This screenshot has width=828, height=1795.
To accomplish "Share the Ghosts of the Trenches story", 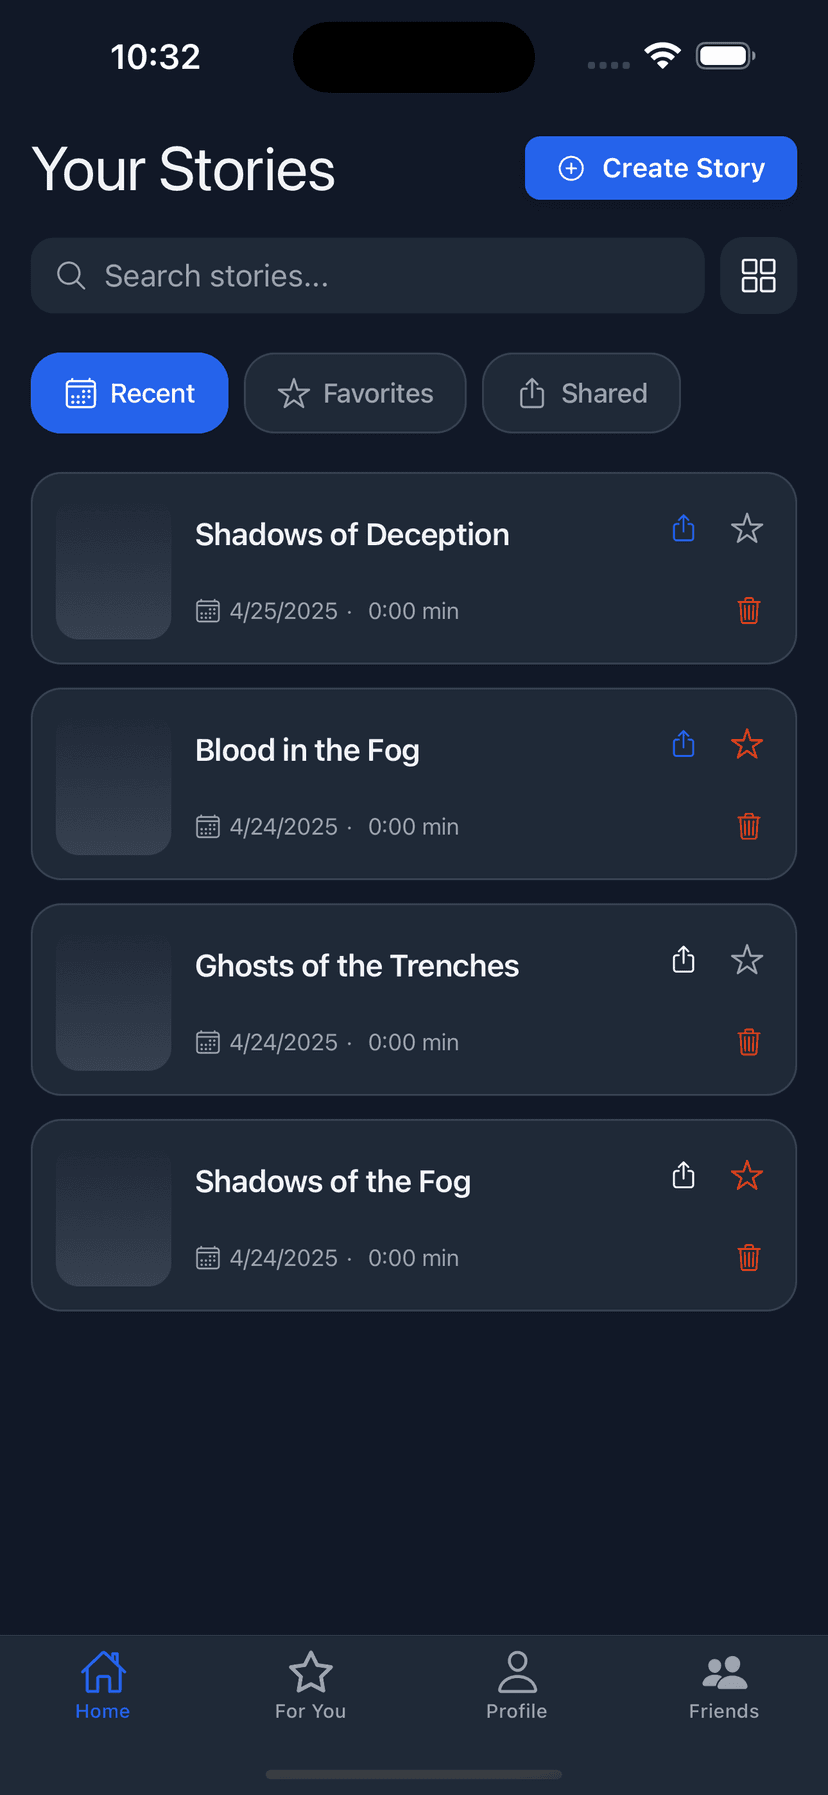I will 683,960.
